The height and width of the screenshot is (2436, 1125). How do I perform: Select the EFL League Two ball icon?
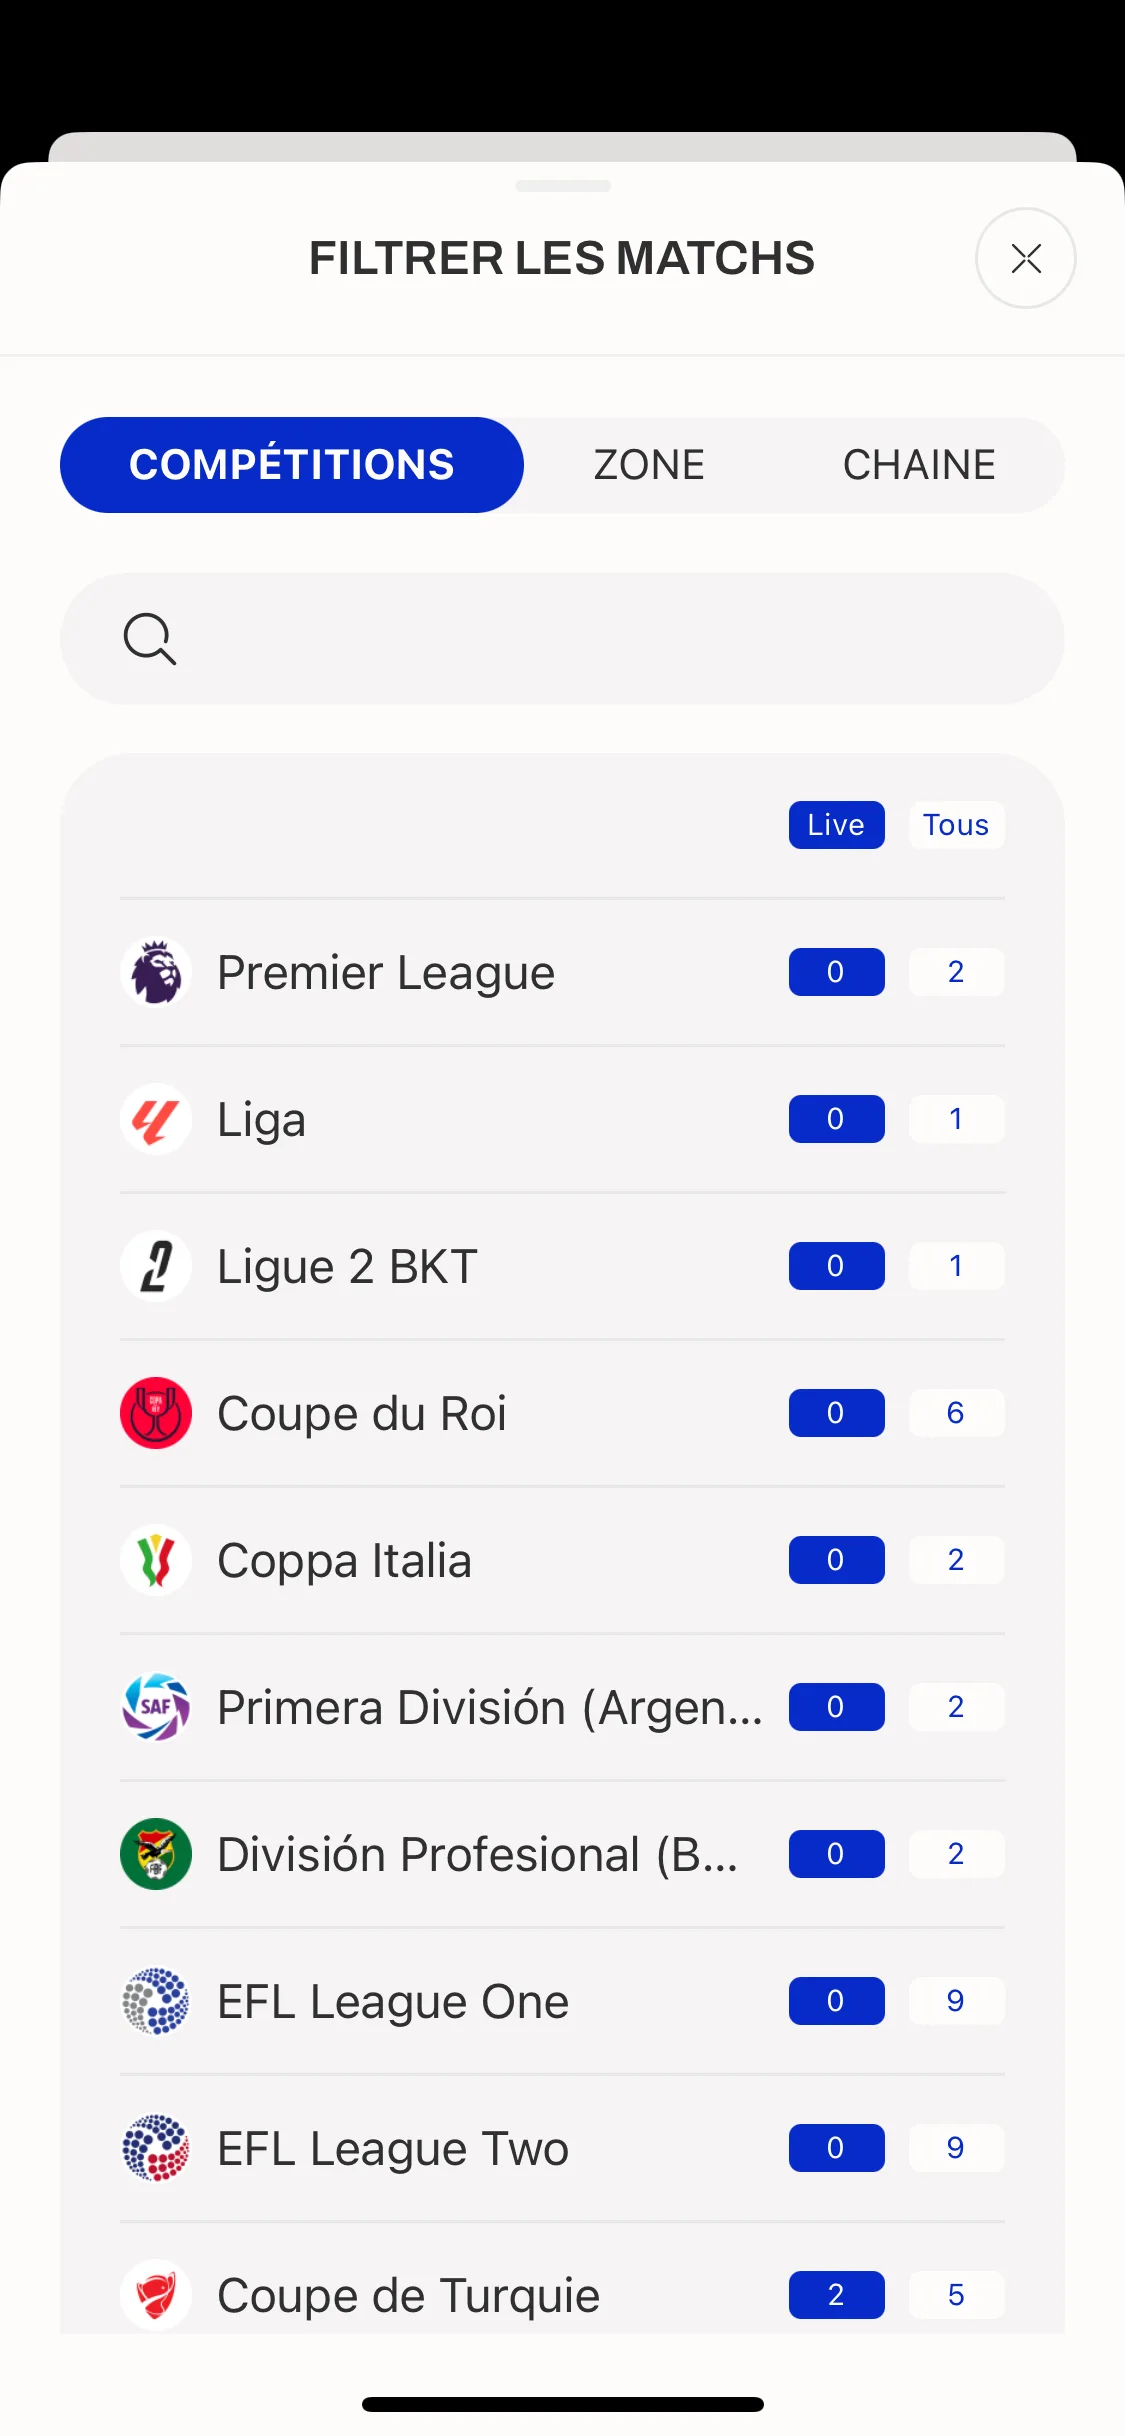coord(156,2148)
